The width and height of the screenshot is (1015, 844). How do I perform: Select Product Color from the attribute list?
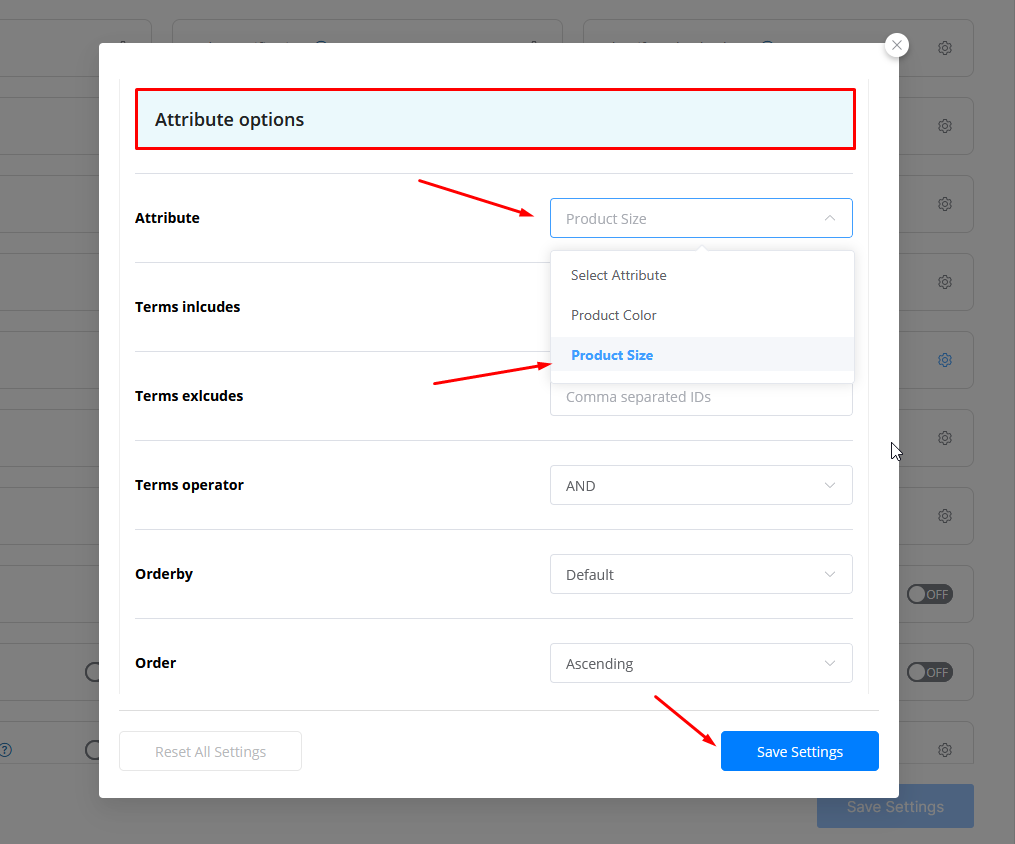[614, 315]
